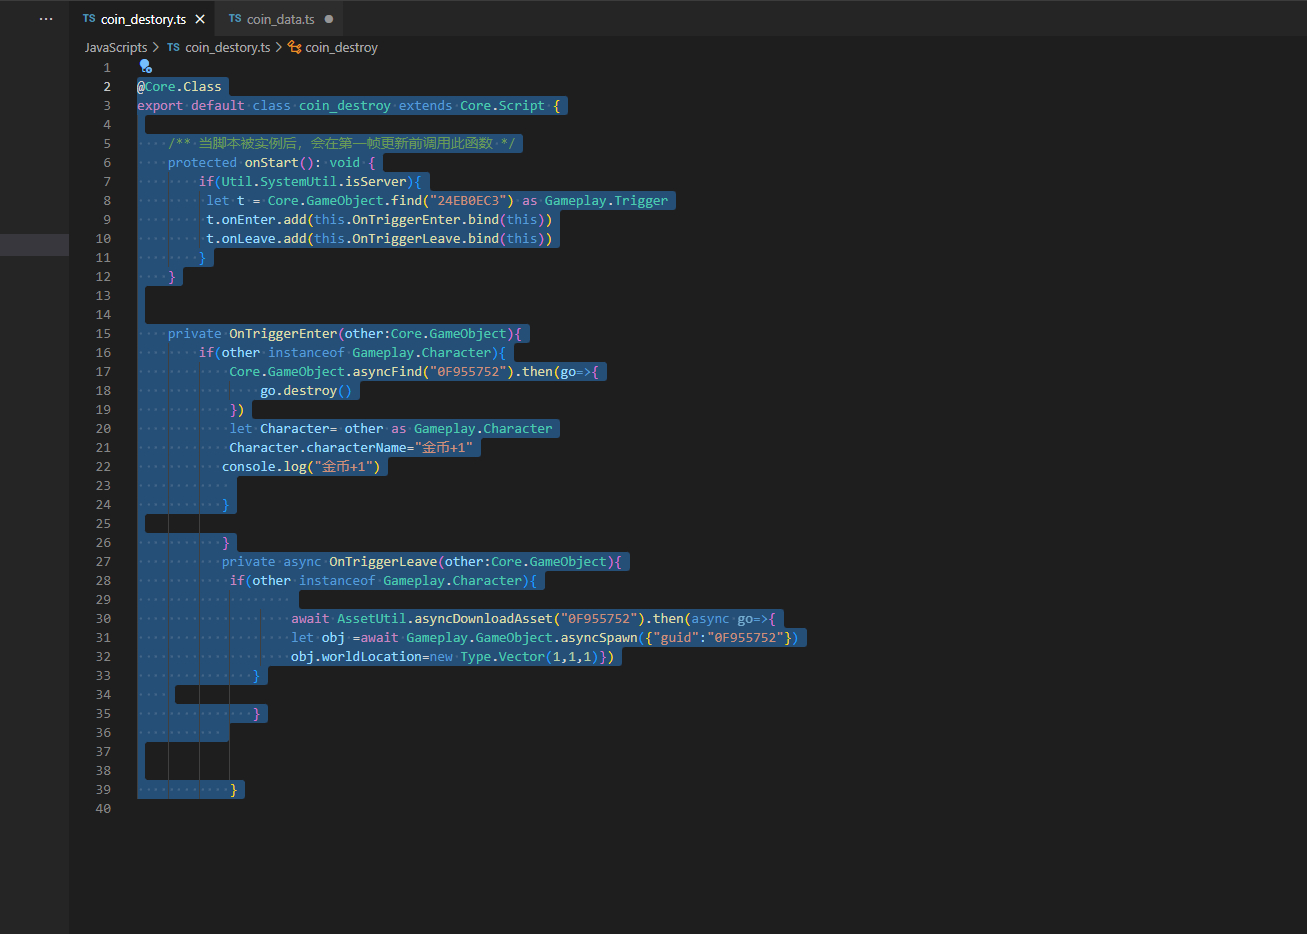Click the TS icon in the breadcrumb path
Image resolution: width=1307 pixels, height=934 pixels.
pyautogui.click(x=174, y=47)
